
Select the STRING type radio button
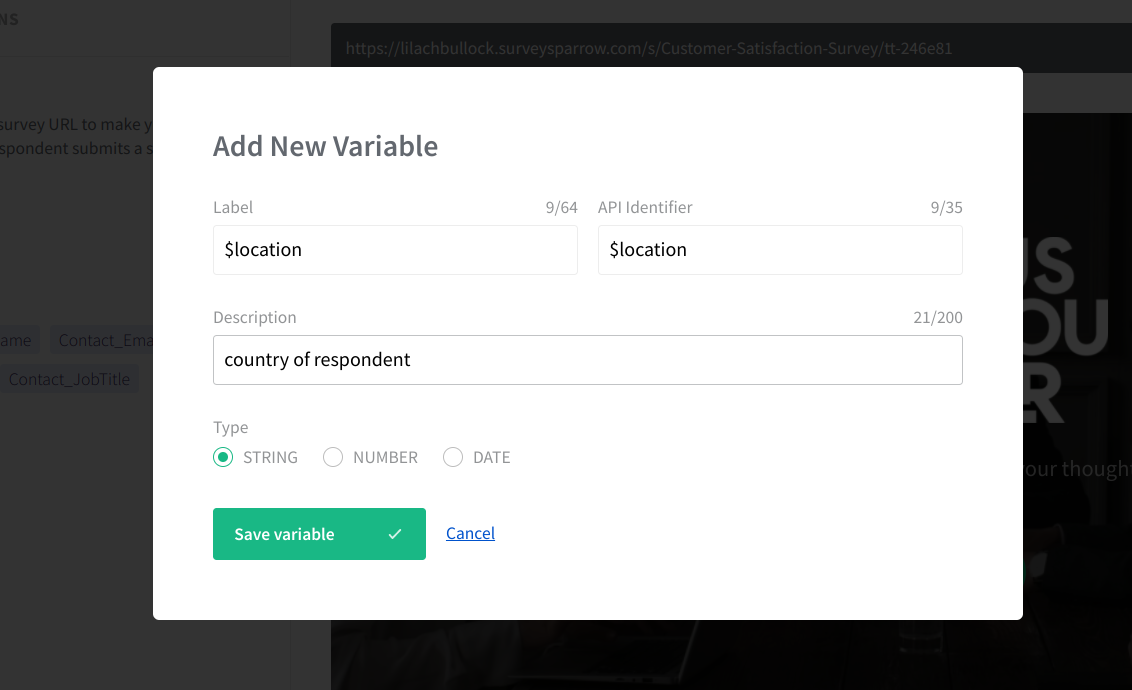tap(223, 457)
